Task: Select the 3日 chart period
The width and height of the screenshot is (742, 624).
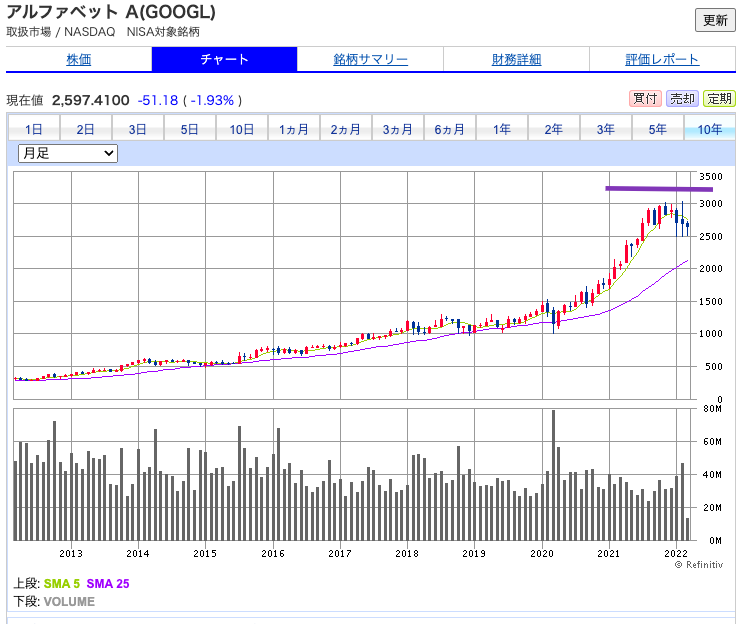Action: [138, 129]
